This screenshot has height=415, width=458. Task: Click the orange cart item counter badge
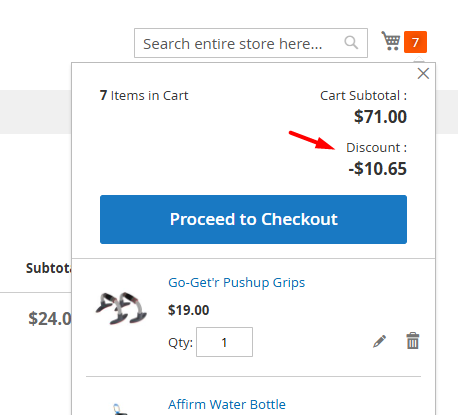pos(415,42)
